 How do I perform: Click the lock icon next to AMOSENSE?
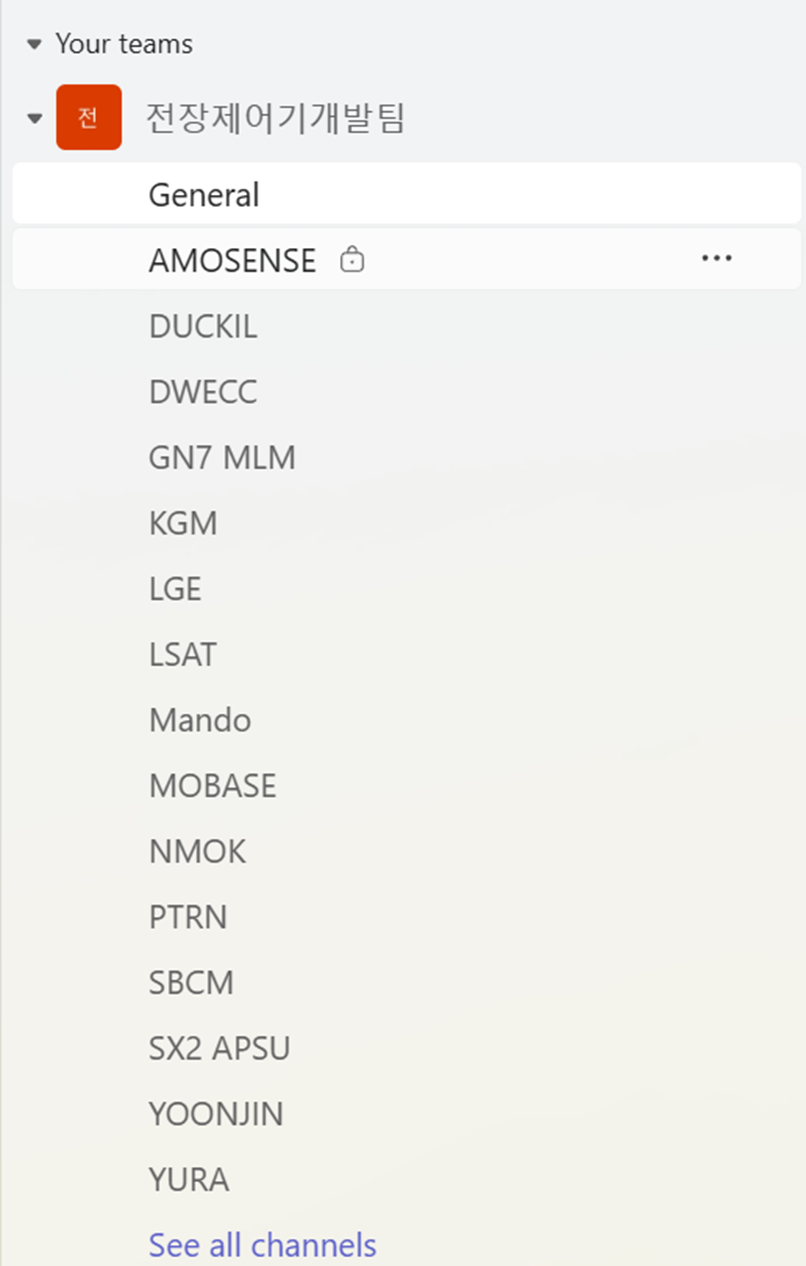pyautogui.click(x=352, y=261)
